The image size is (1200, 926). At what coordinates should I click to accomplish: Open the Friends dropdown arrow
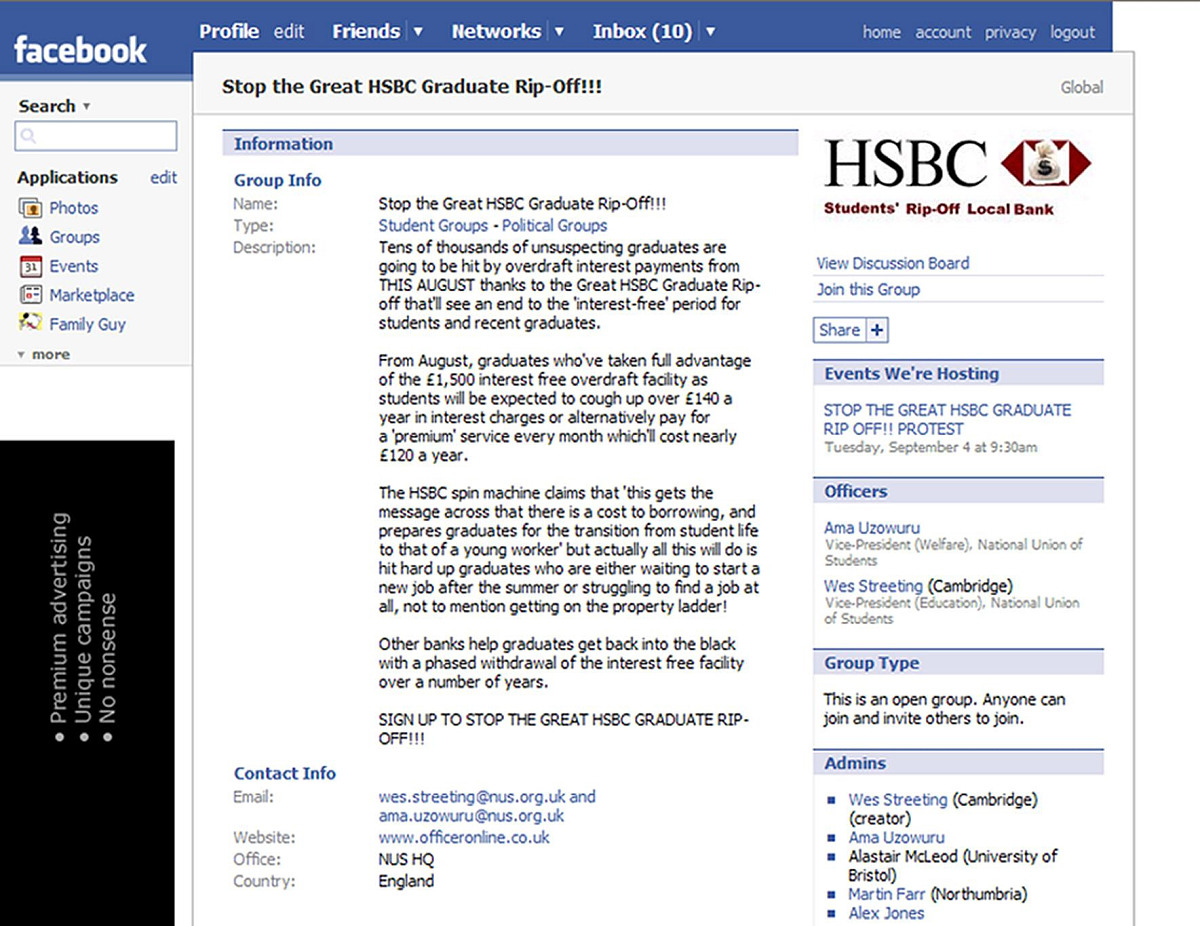point(418,32)
